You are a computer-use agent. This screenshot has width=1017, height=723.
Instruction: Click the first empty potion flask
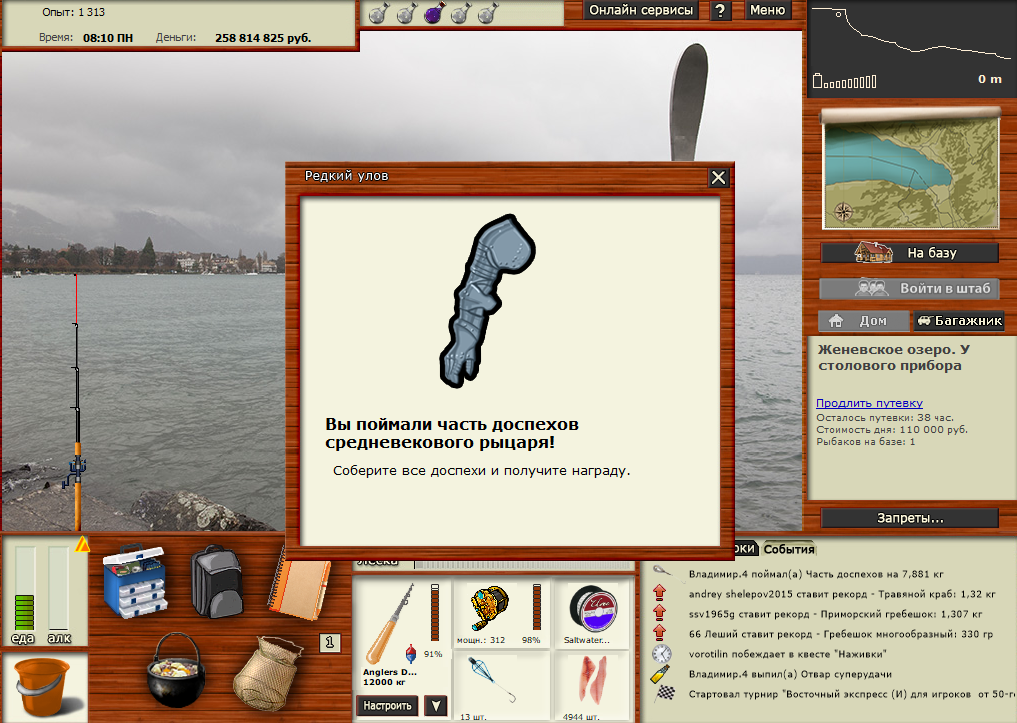(379, 12)
